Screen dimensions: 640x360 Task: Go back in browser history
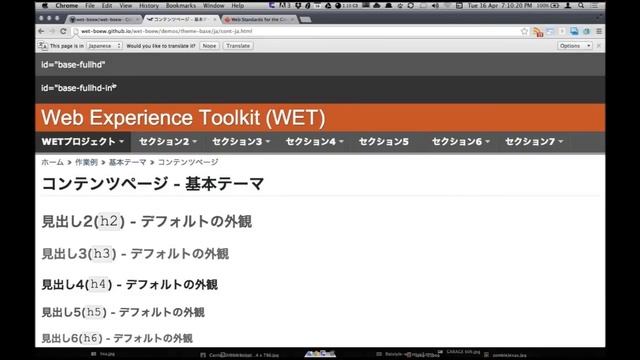[x=41, y=31]
